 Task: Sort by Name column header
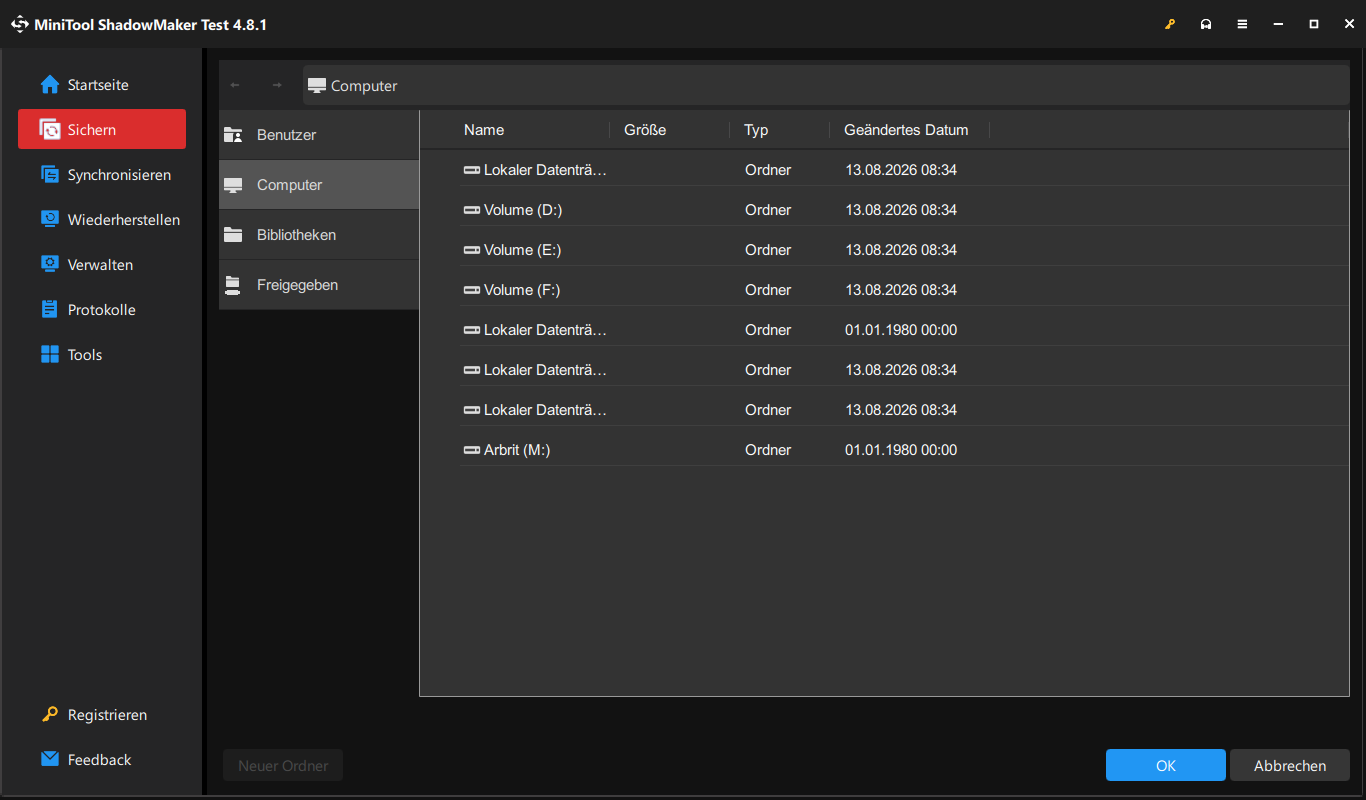coord(484,130)
